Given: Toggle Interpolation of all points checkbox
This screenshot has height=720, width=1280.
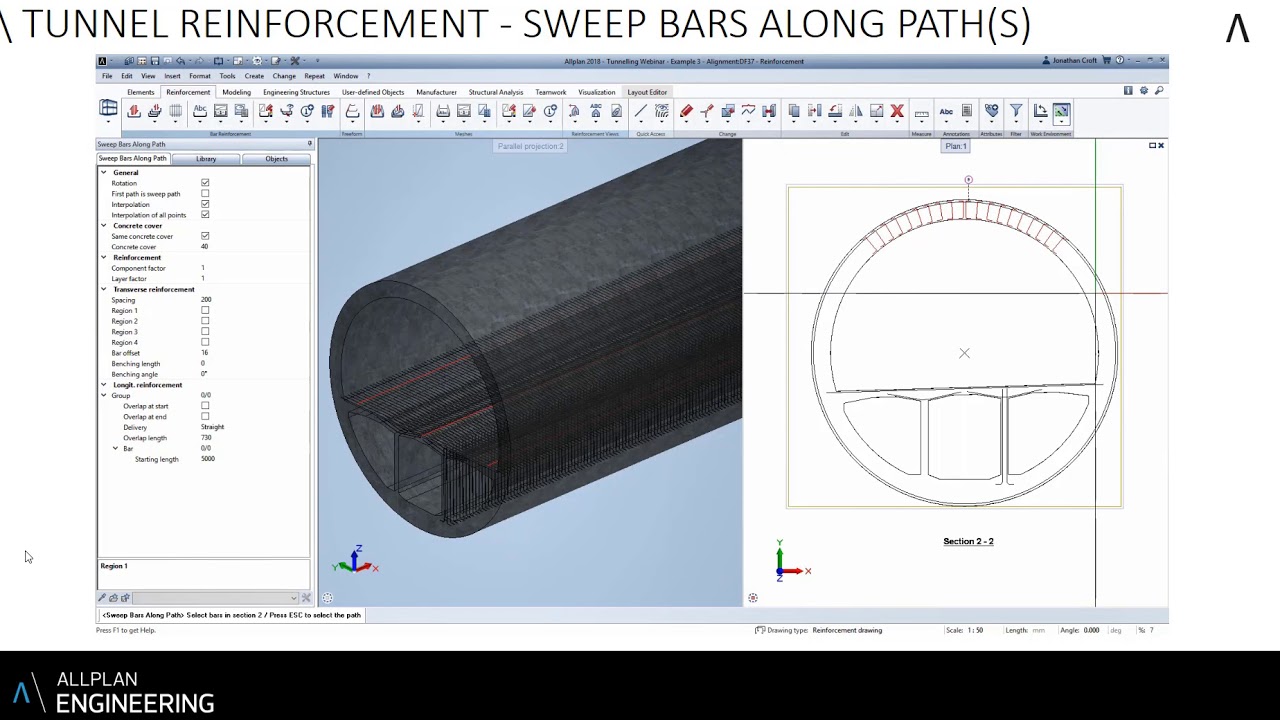Looking at the screenshot, I should tap(205, 215).
